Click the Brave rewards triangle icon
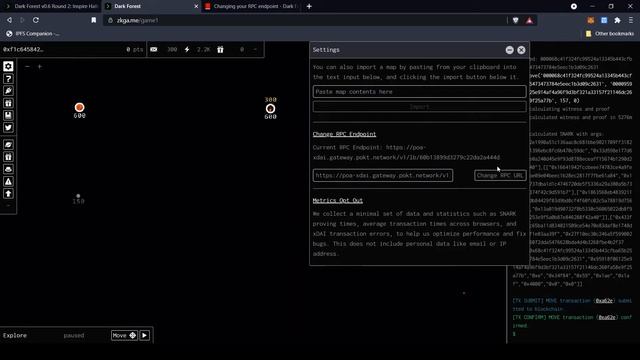The height and width of the screenshot is (360, 640). coord(529,20)
